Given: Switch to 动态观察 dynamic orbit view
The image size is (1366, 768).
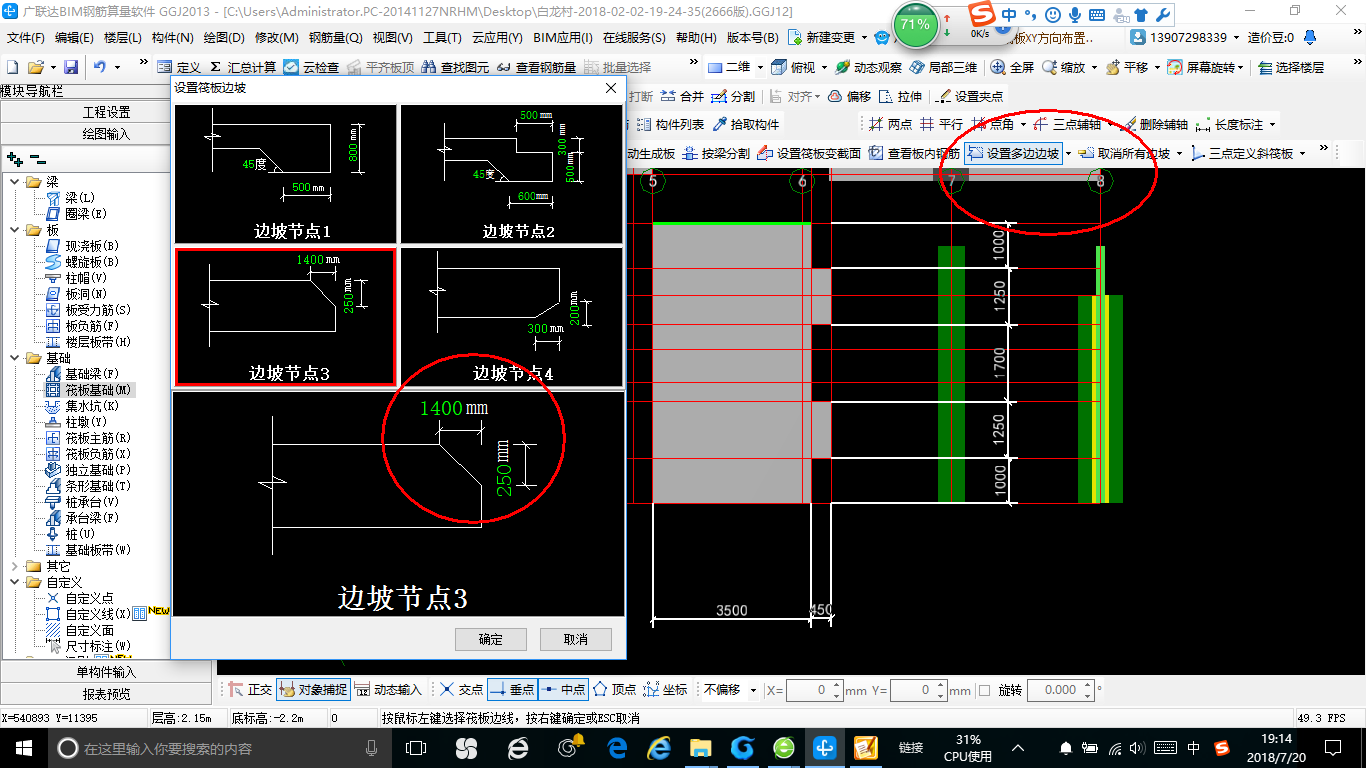Looking at the screenshot, I should 868,67.
